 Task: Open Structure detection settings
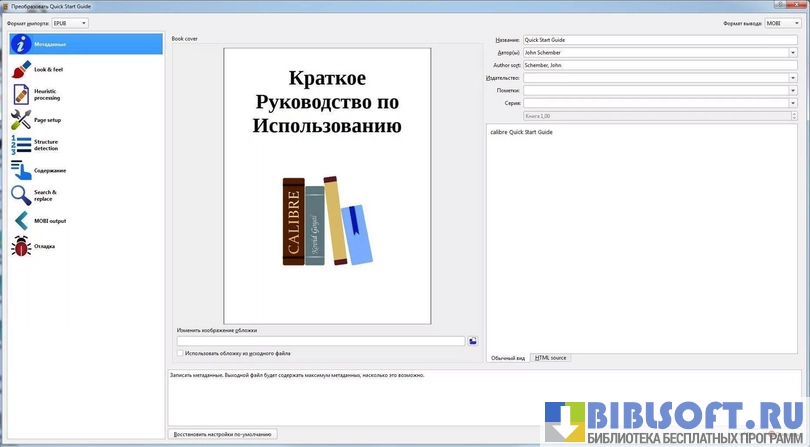(x=85, y=145)
